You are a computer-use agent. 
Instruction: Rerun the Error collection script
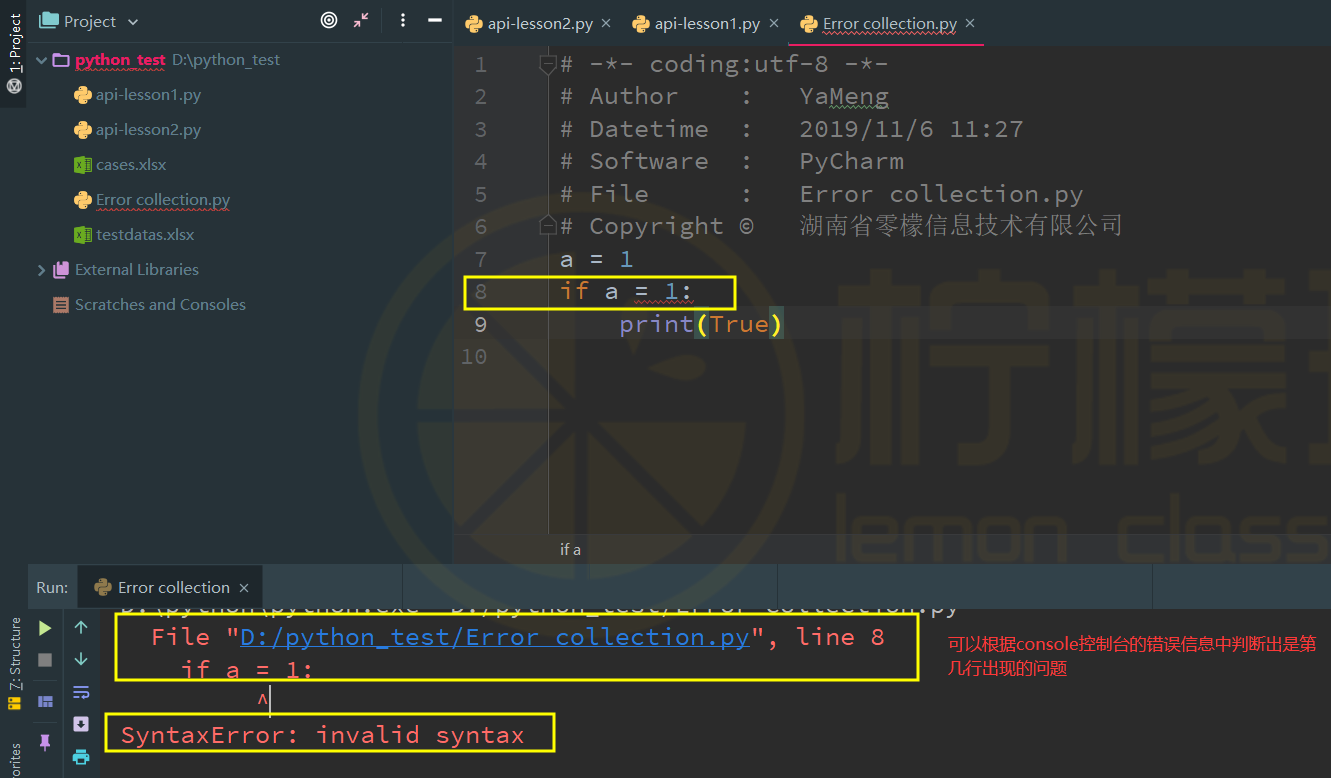click(45, 628)
